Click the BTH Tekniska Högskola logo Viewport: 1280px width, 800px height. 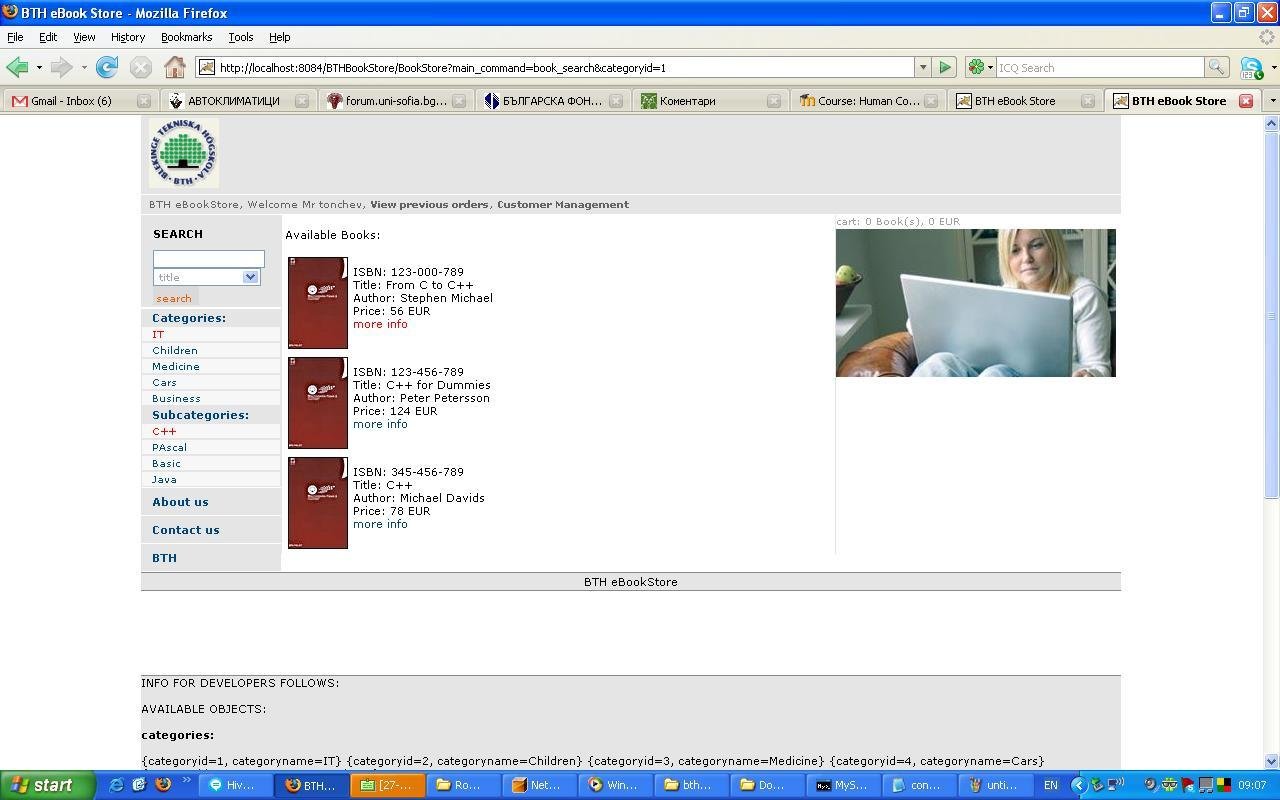coord(182,151)
